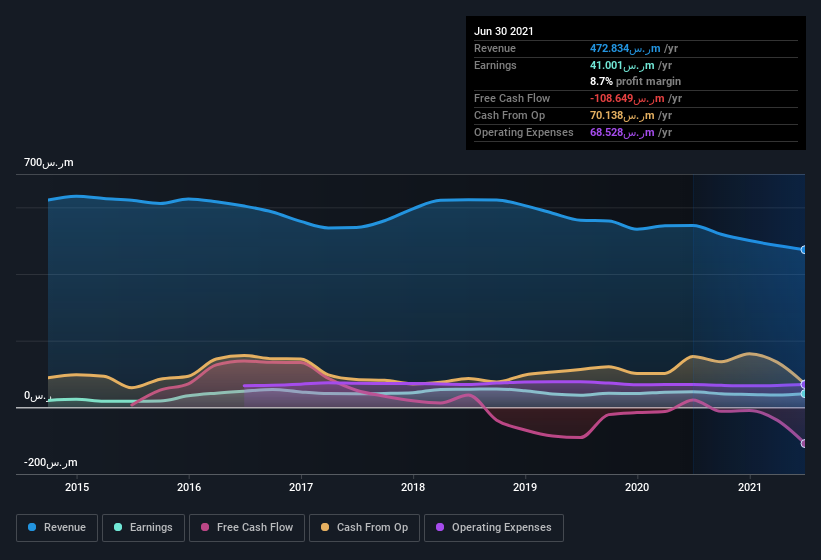Image resolution: width=821 pixels, height=560 pixels.
Task: Click the 2021 x-axis label
Action: click(750, 487)
